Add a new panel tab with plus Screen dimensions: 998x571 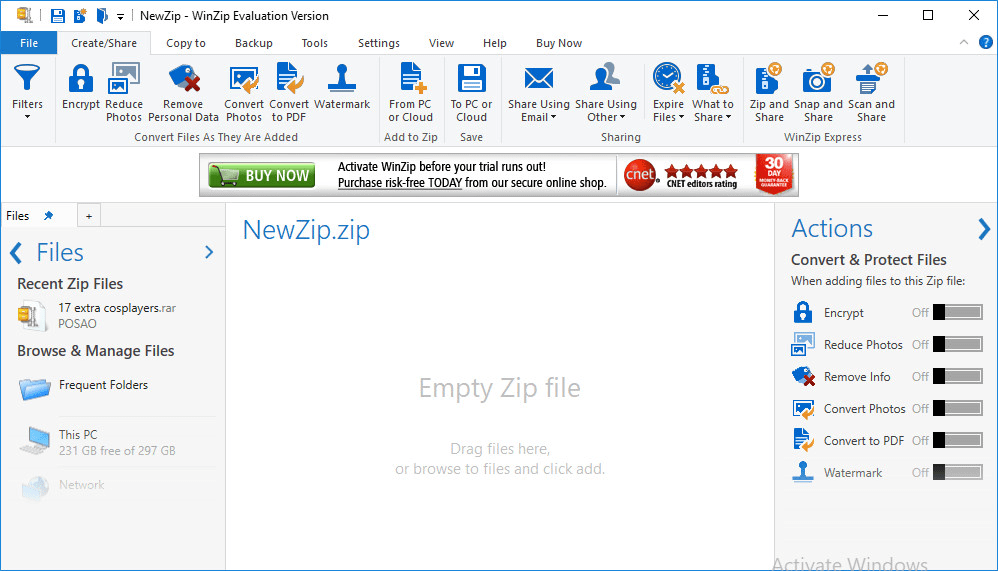[88, 216]
